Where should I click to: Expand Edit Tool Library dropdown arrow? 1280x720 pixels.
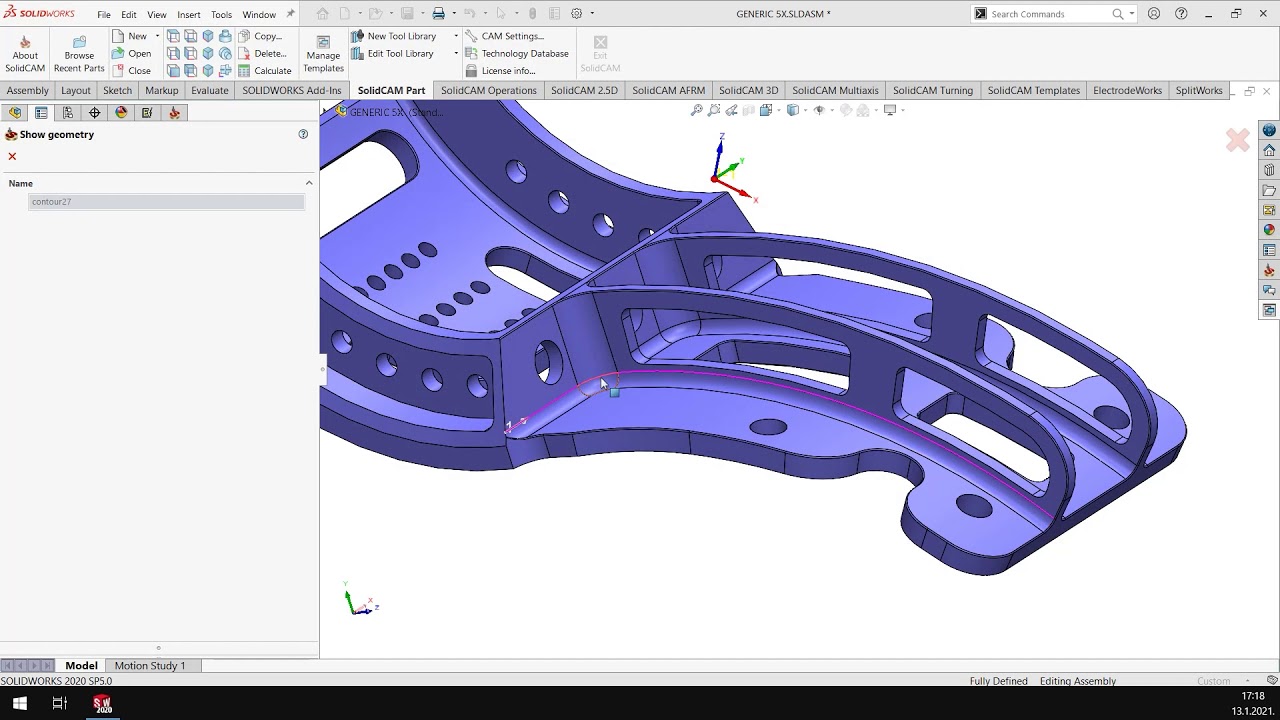(456, 53)
